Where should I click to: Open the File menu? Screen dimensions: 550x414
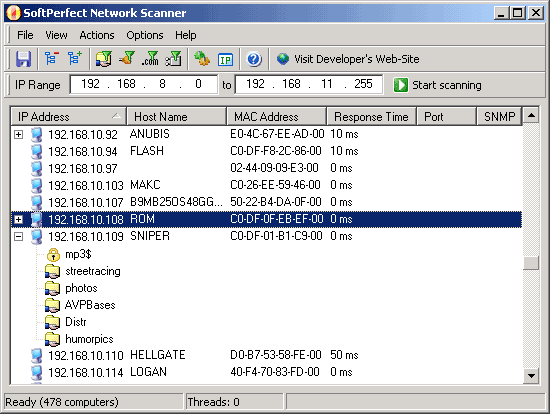[25, 35]
